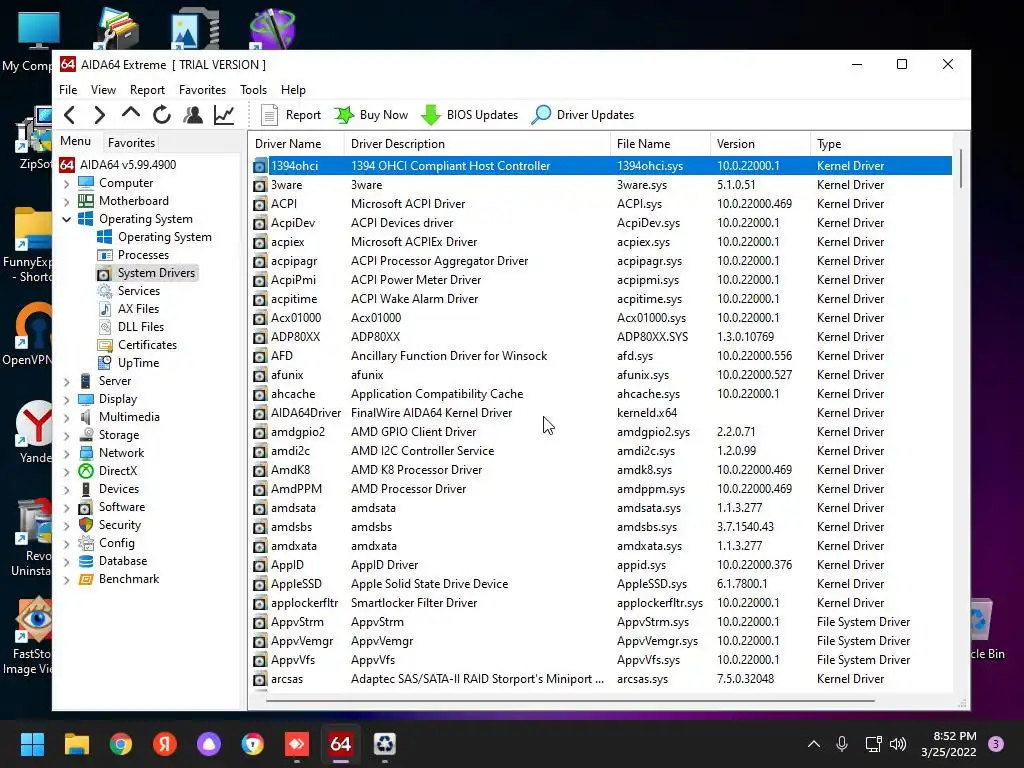Switch to the Menu tab
This screenshot has width=1024, height=768.
tap(76, 141)
